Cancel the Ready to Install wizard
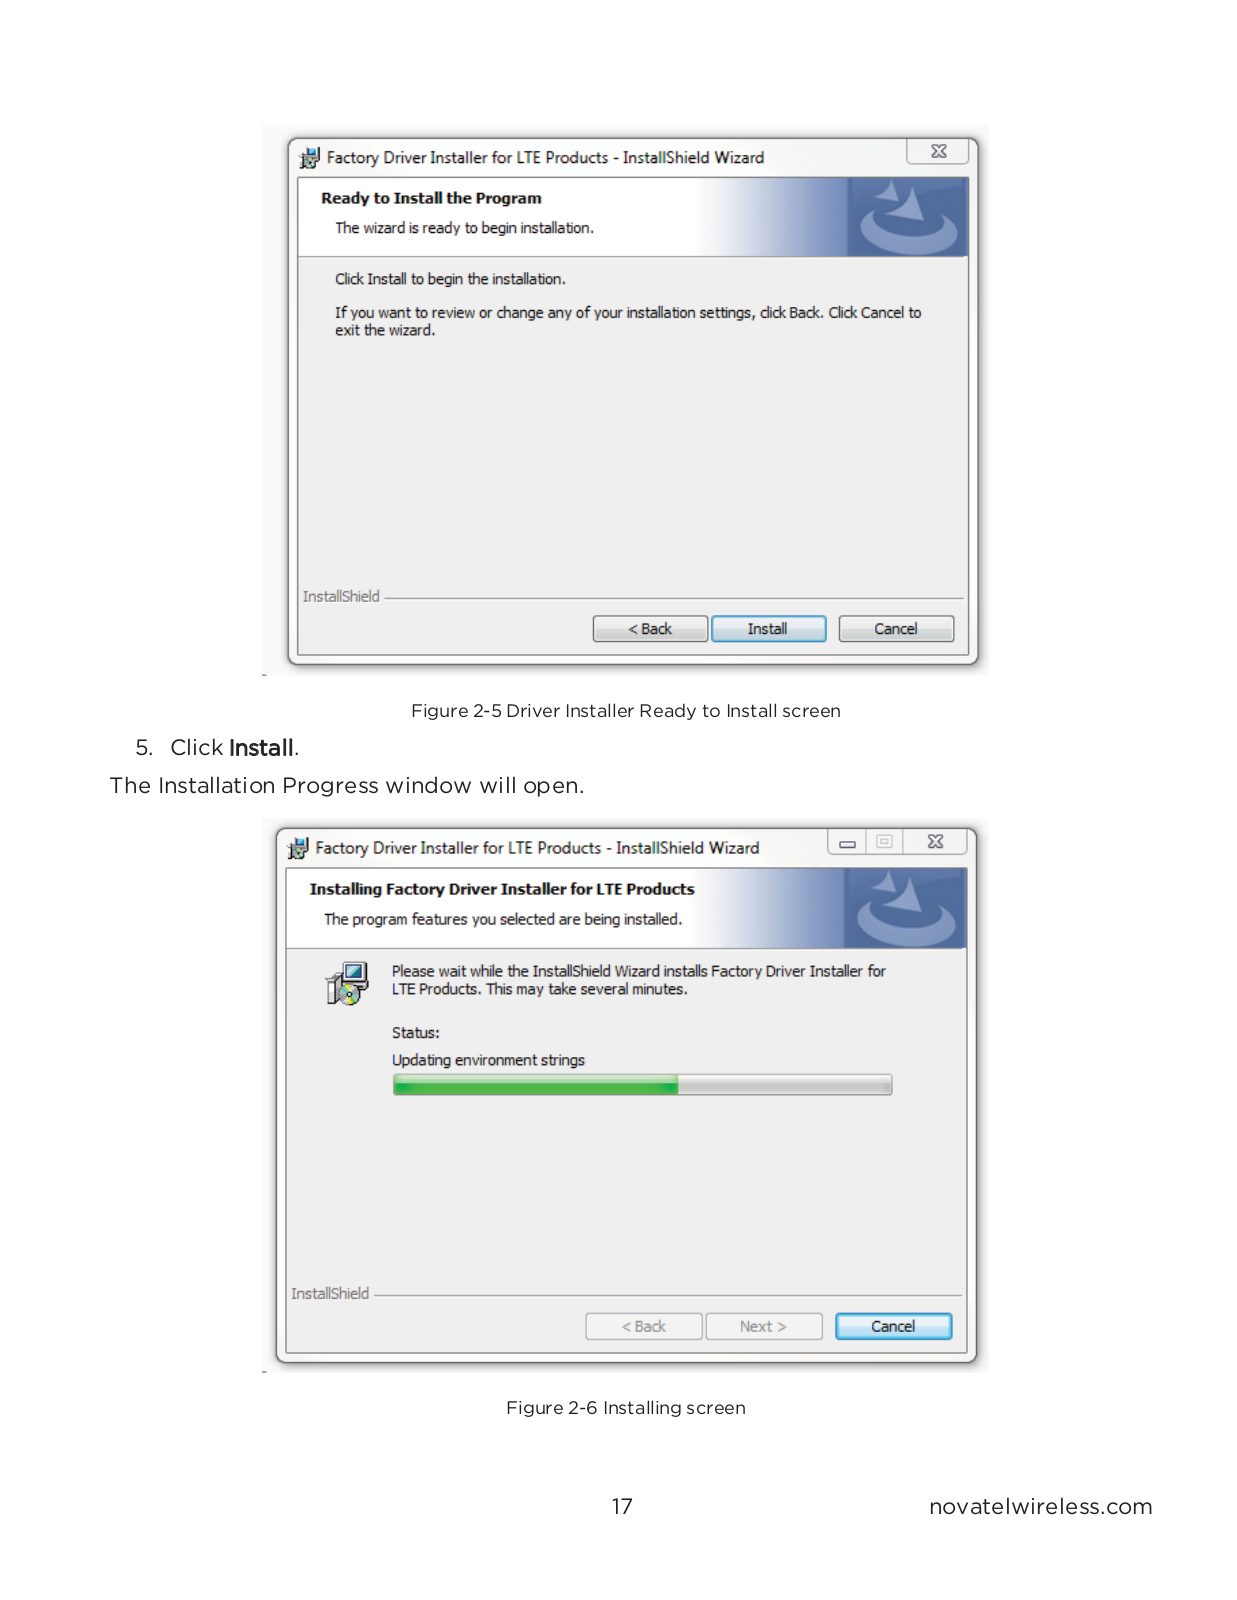This screenshot has height=1600, width=1237. (x=896, y=629)
